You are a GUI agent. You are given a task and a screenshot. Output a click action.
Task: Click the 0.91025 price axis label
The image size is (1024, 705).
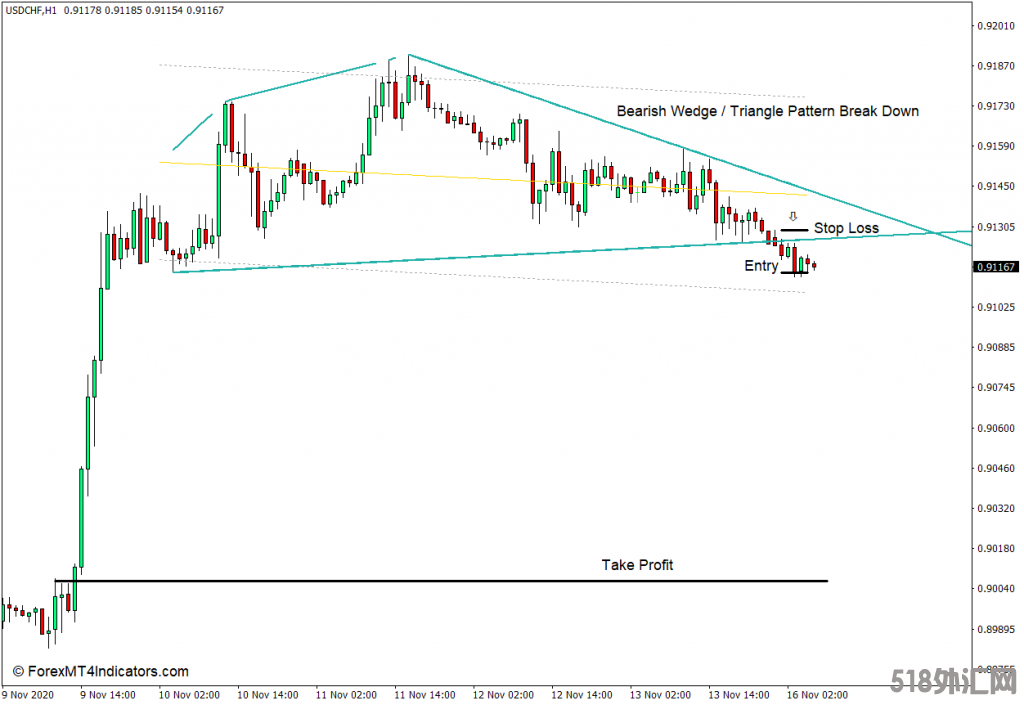[x=996, y=307]
